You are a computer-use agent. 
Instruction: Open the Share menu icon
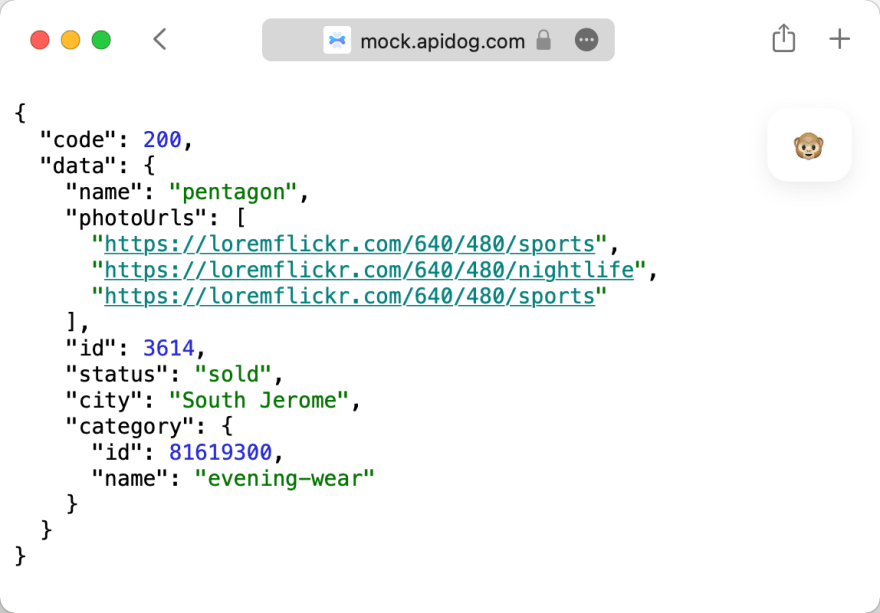point(784,40)
